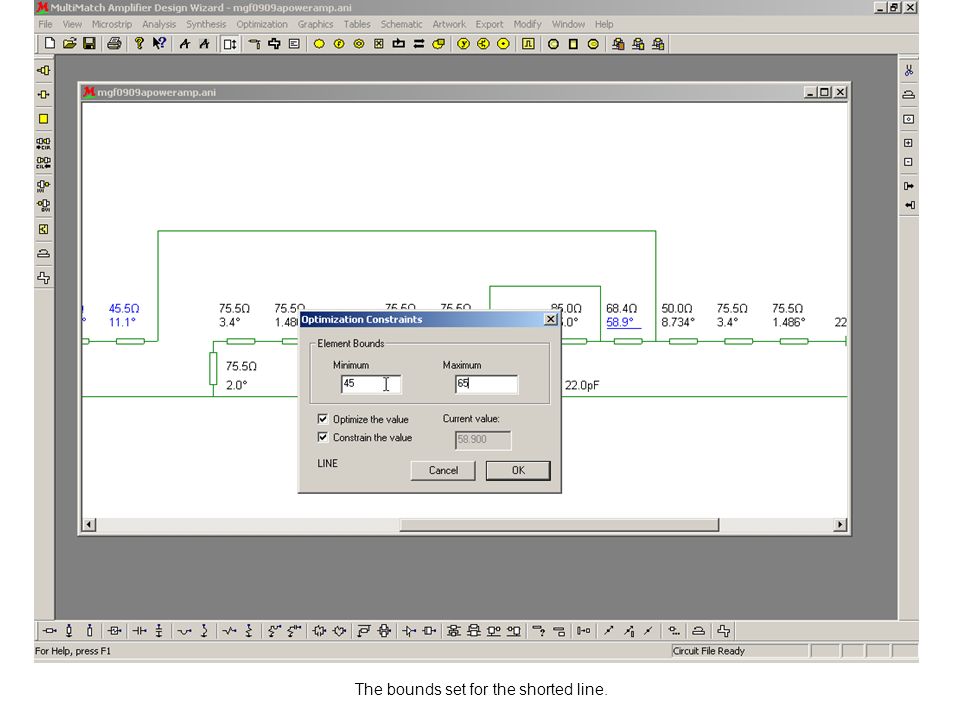This screenshot has height=720, width=960.
Task: Open the Export menu
Action: click(x=489, y=24)
